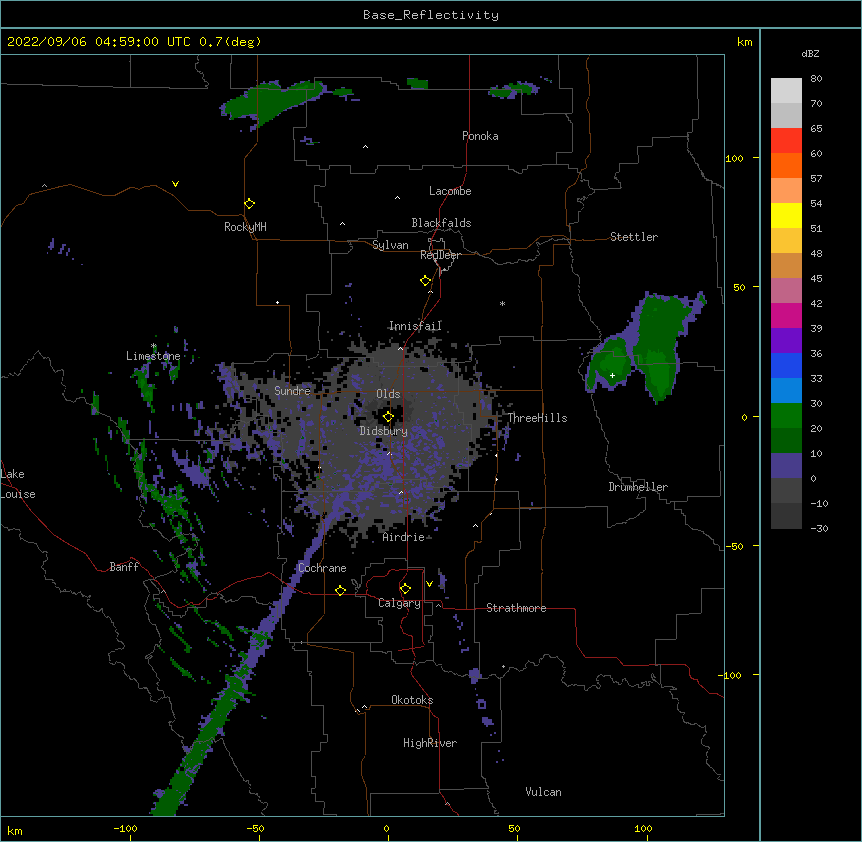Click the Ponoka city label

point(480,136)
